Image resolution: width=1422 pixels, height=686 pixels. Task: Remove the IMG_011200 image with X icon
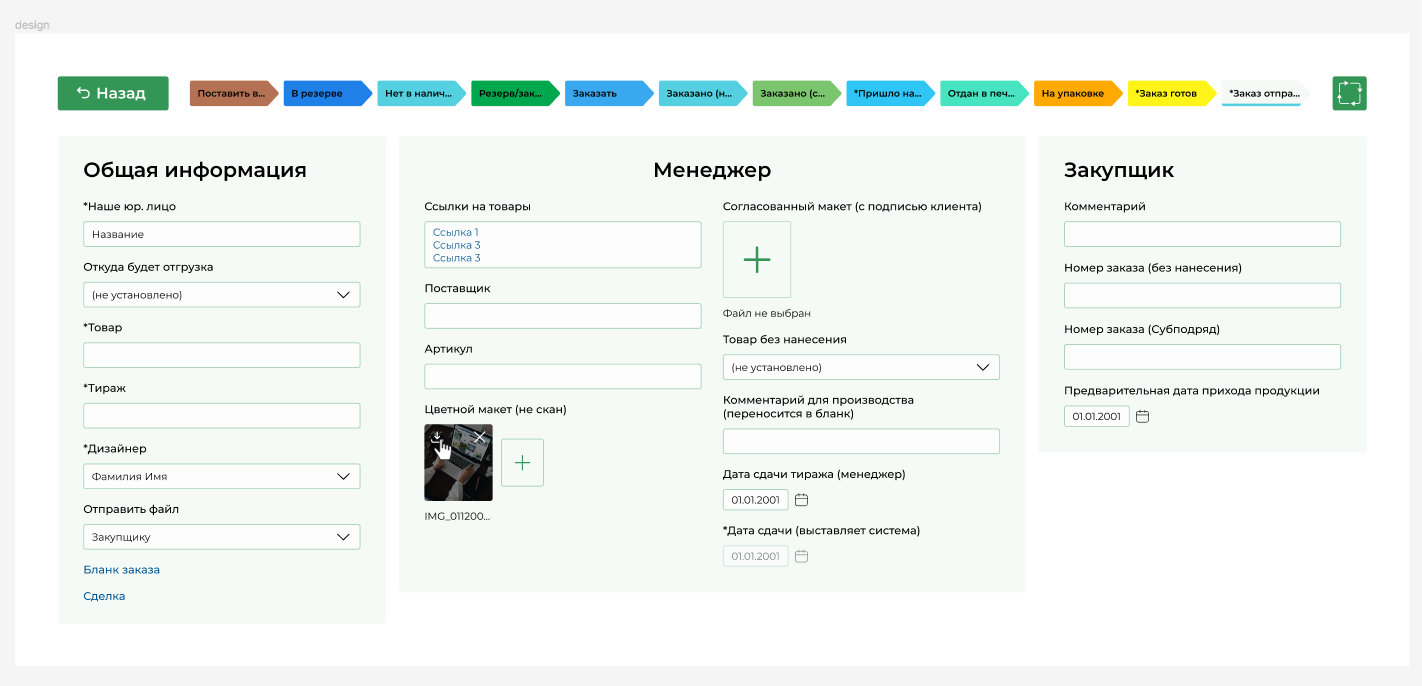pyautogui.click(x=480, y=437)
